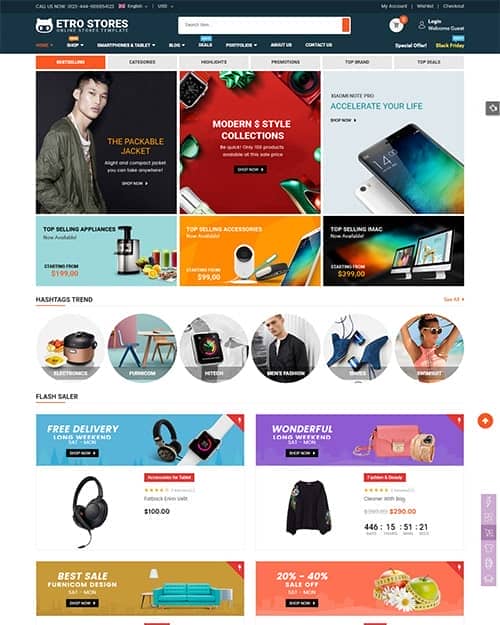
Task: Expand the English language dropdown
Action: pos(133,6)
